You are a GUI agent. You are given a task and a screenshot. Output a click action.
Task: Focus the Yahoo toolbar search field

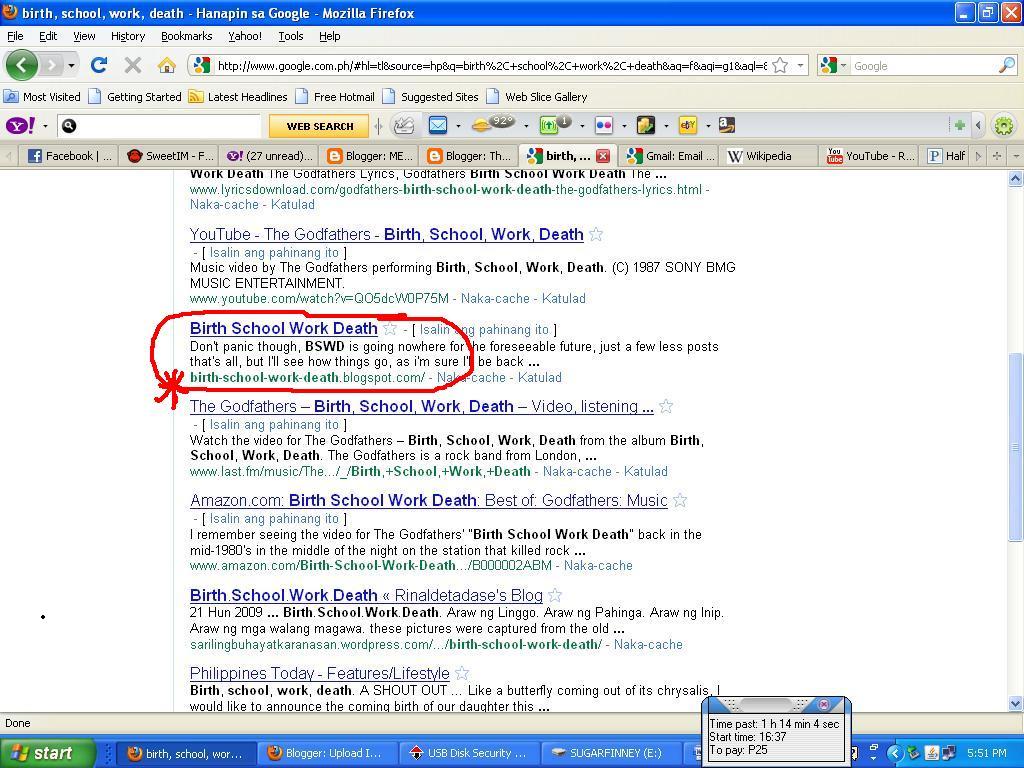click(159, 126)
